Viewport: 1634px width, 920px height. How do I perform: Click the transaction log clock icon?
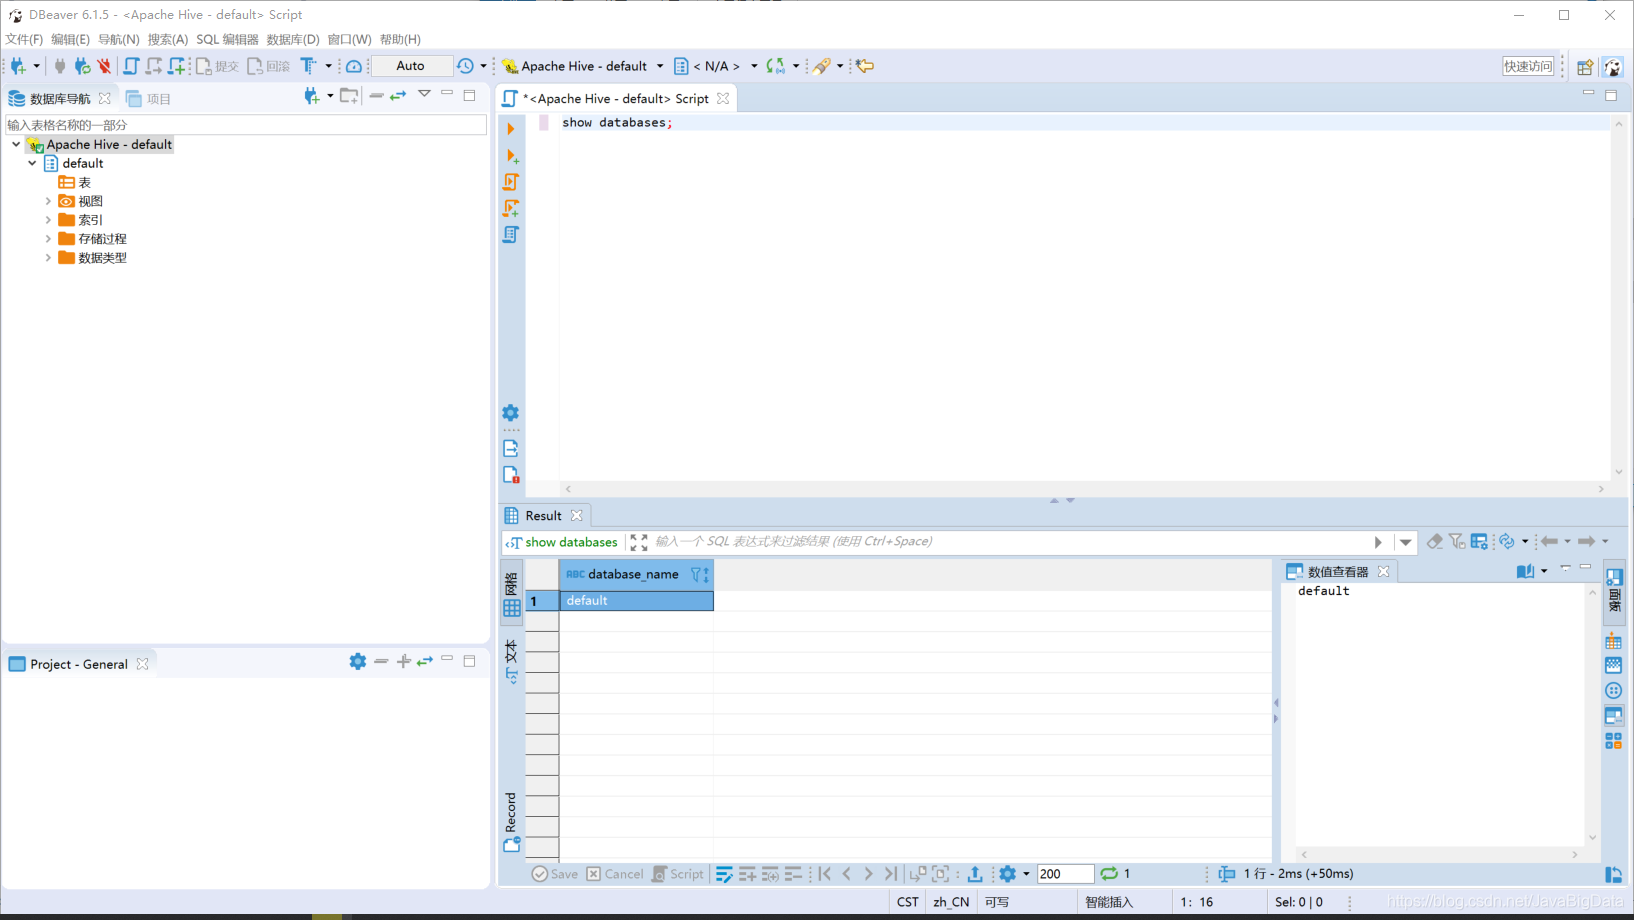tap(466, 66)
